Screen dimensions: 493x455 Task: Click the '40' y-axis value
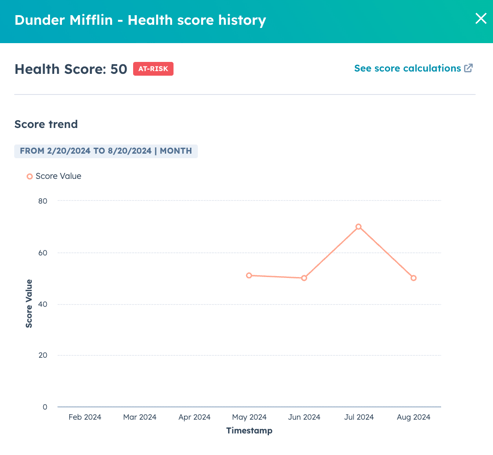pyautogui.click(x=43, y=304)
